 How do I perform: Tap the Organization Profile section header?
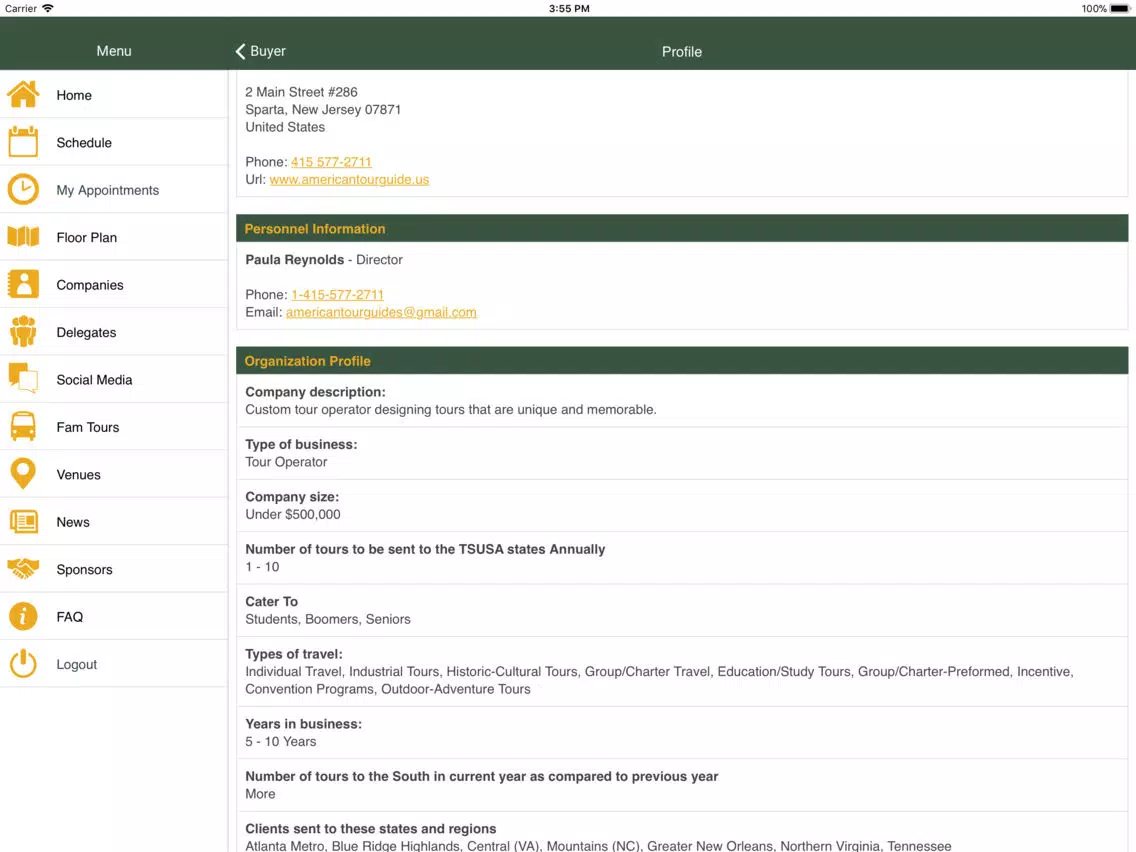pyautogui.click(x=682, y=360)
